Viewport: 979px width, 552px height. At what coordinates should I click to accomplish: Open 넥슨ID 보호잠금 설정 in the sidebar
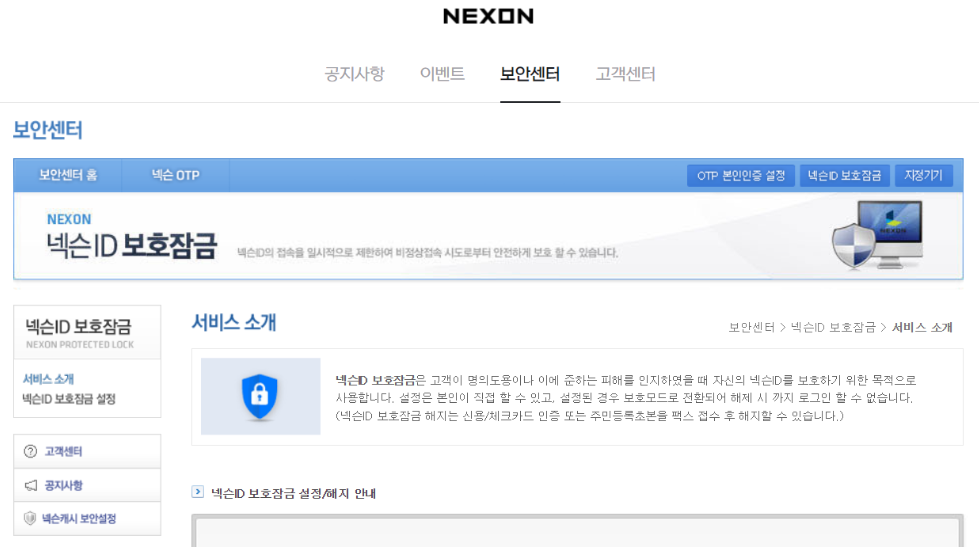[x=69, y=399]
